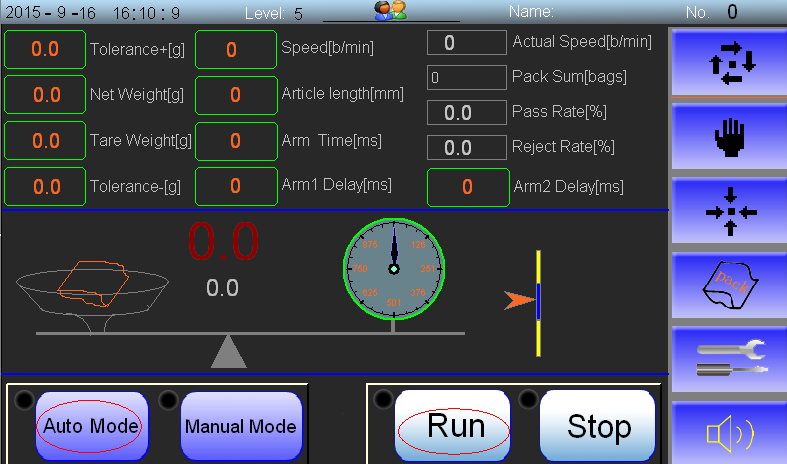787x464 pixels.
Task: Select Auto Mode
Action: 92,426
